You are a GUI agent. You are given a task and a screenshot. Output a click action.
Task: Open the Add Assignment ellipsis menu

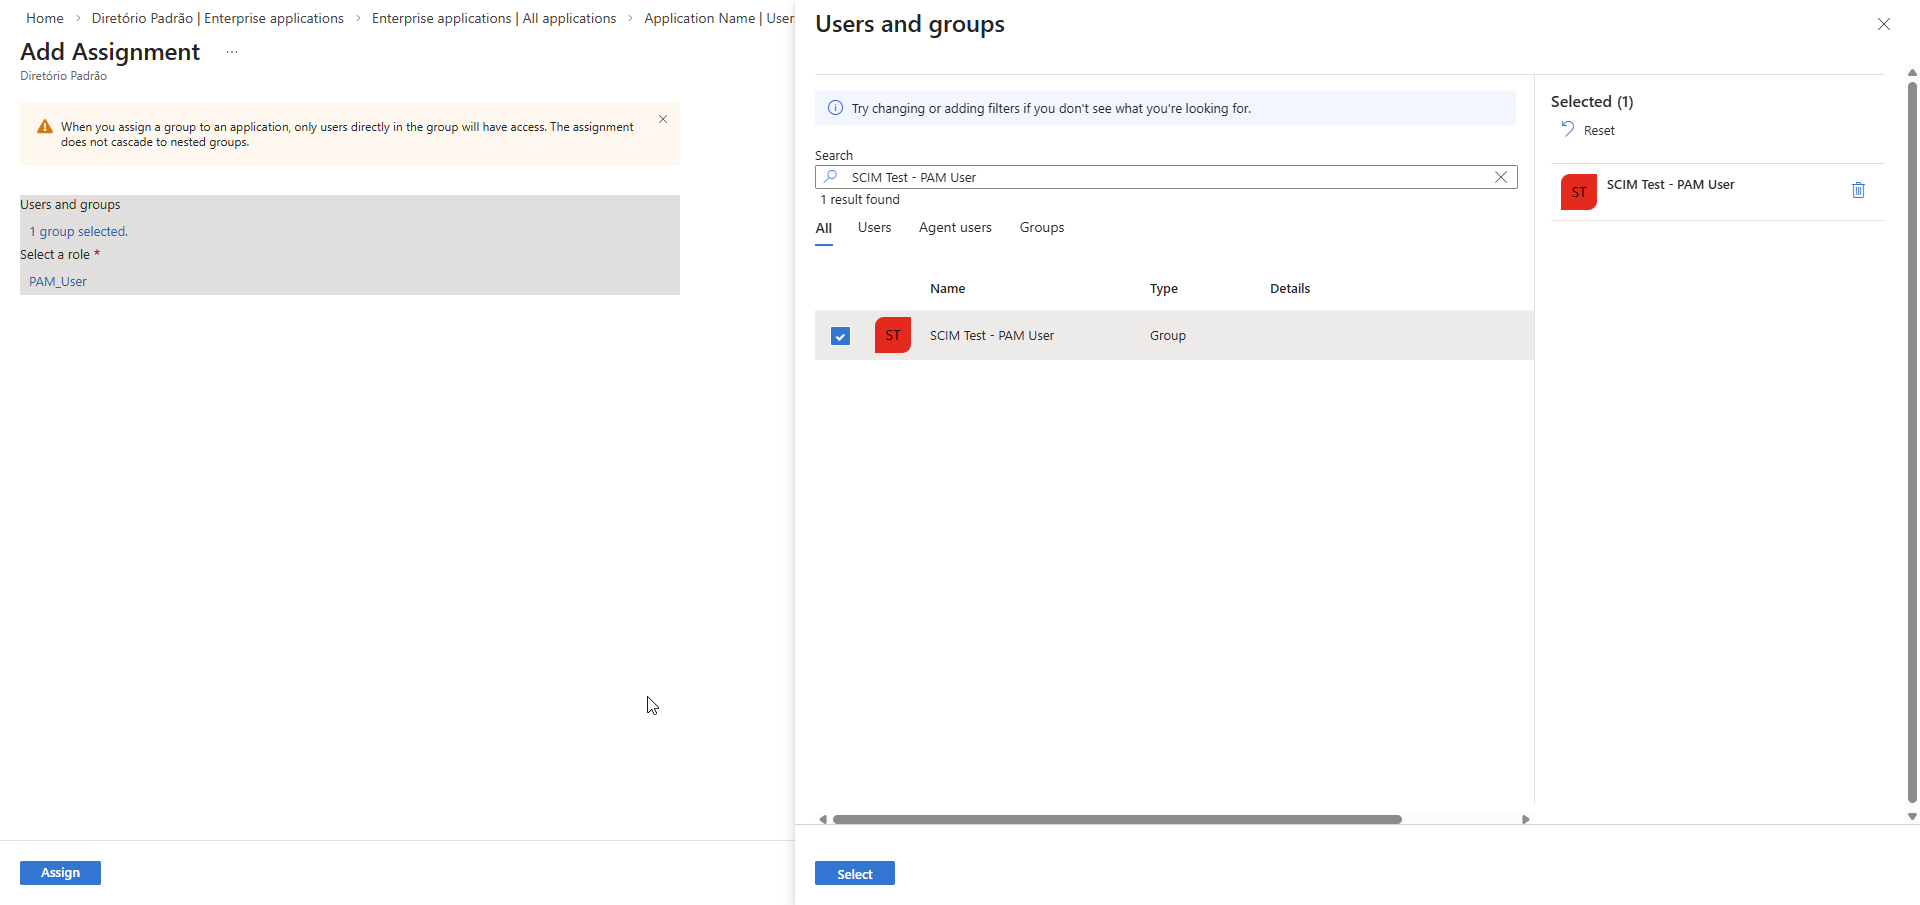(x=232, y=52)
